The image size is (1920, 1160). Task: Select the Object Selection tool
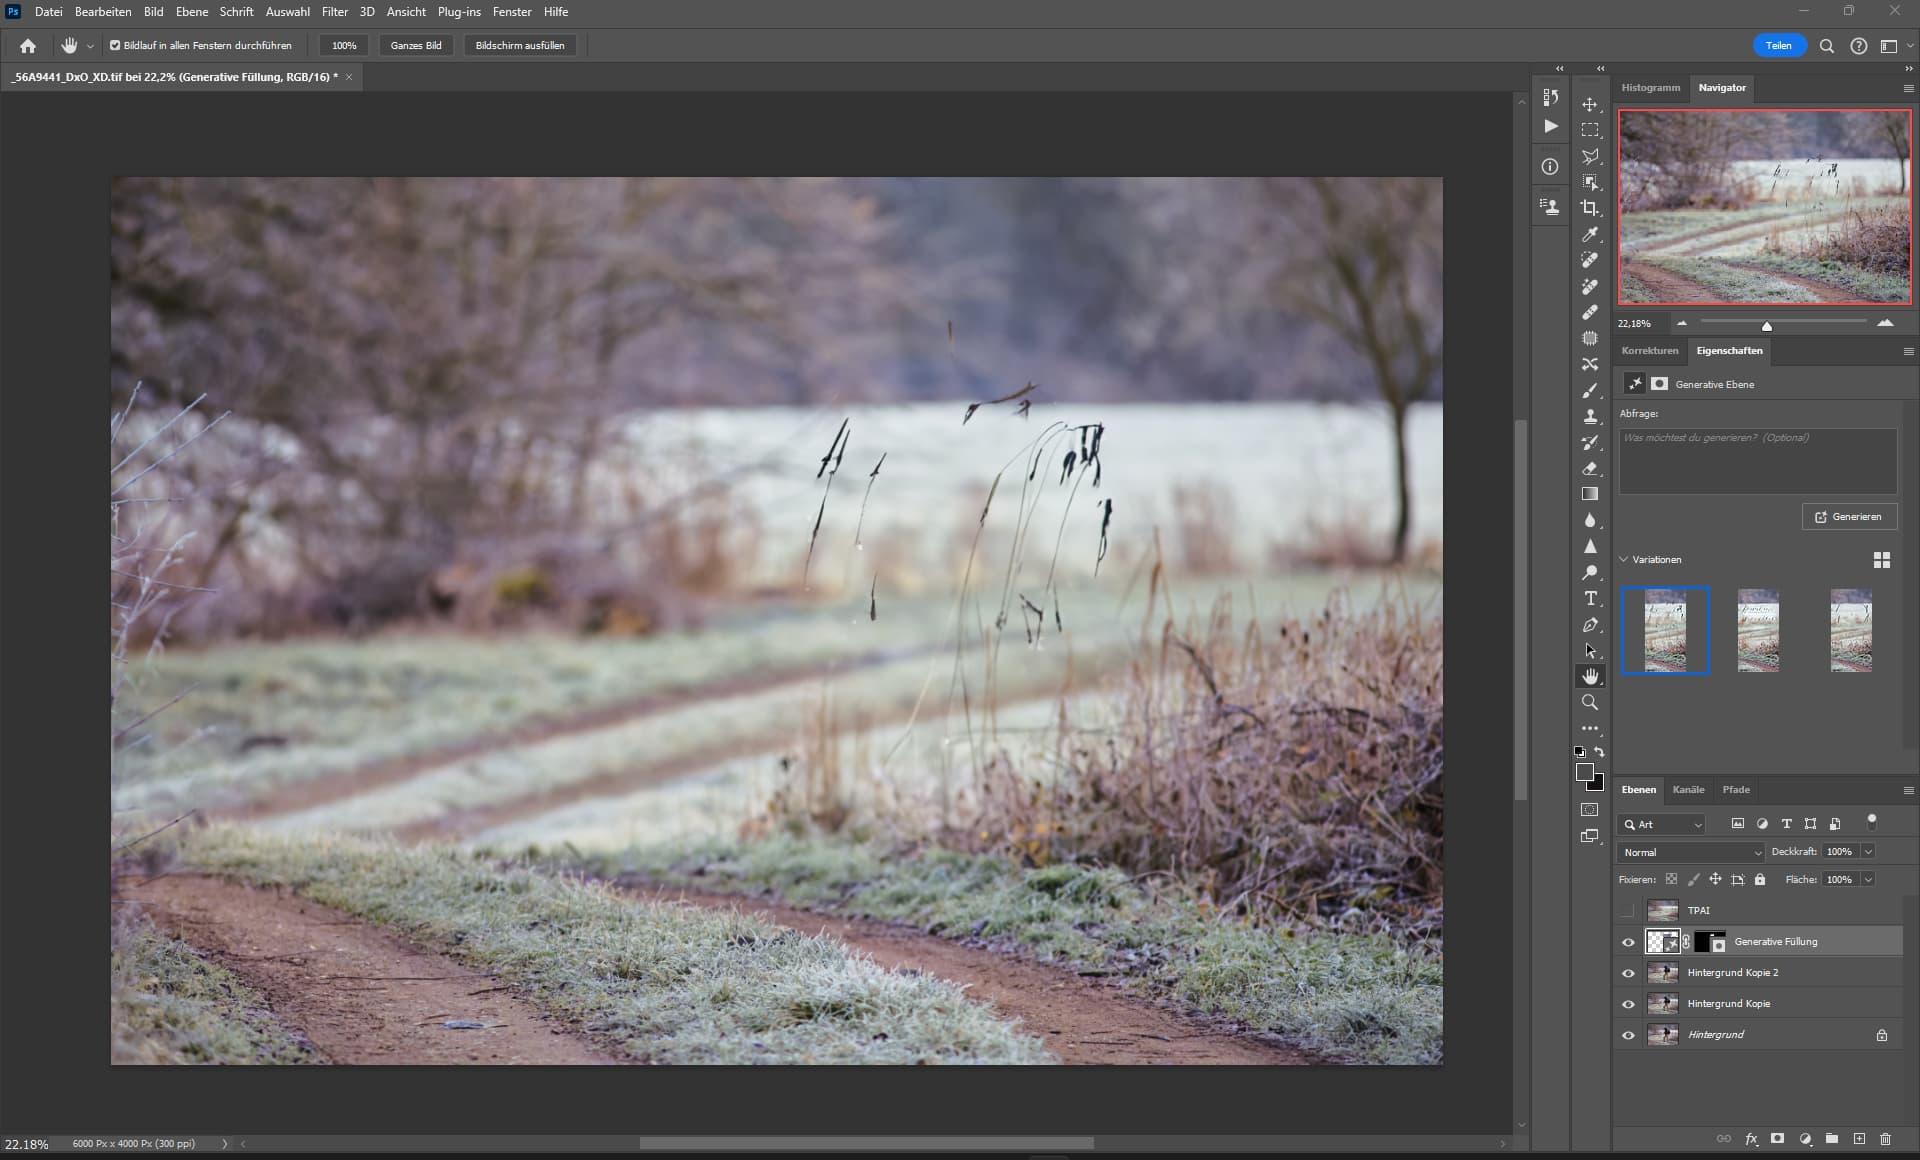1590,182
